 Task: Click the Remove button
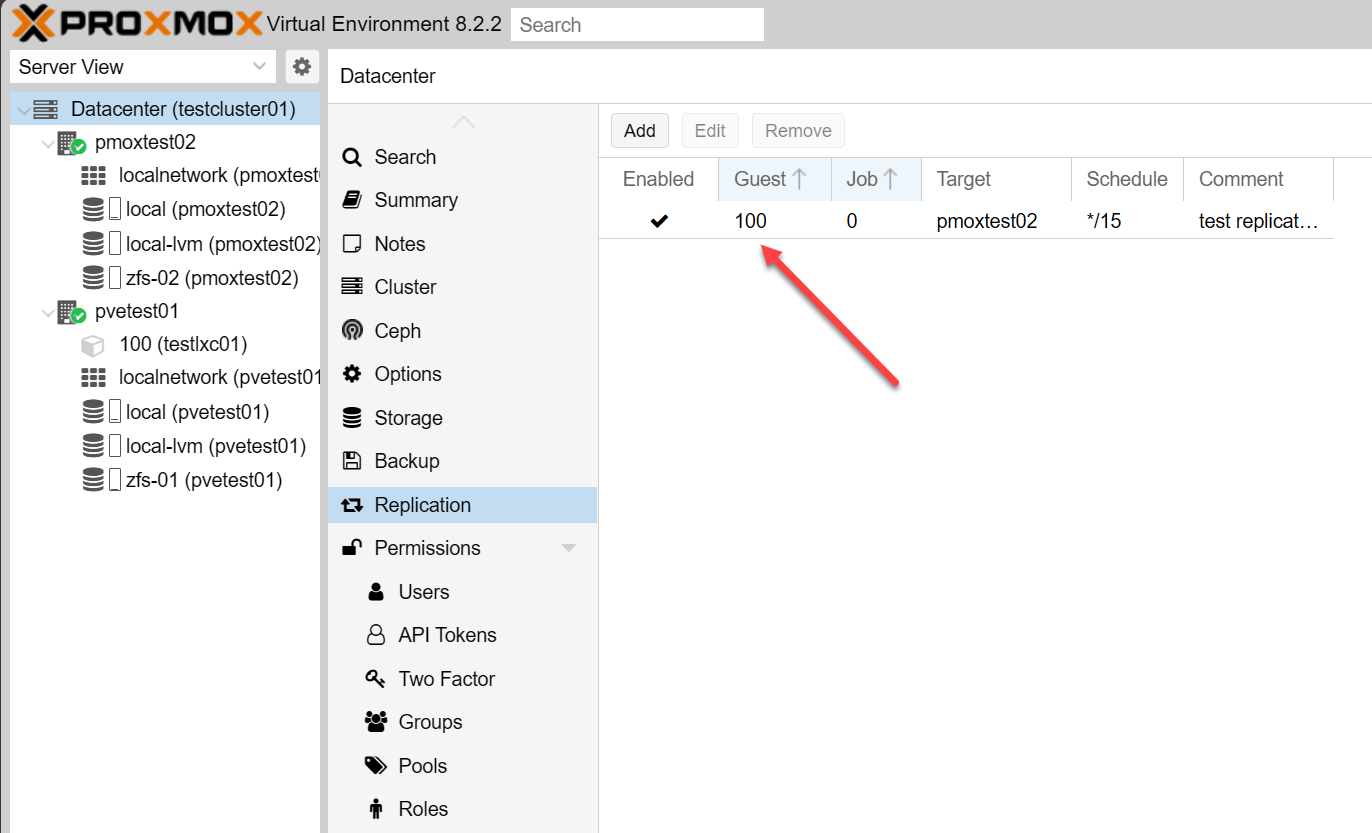click(x=798, y=131)
